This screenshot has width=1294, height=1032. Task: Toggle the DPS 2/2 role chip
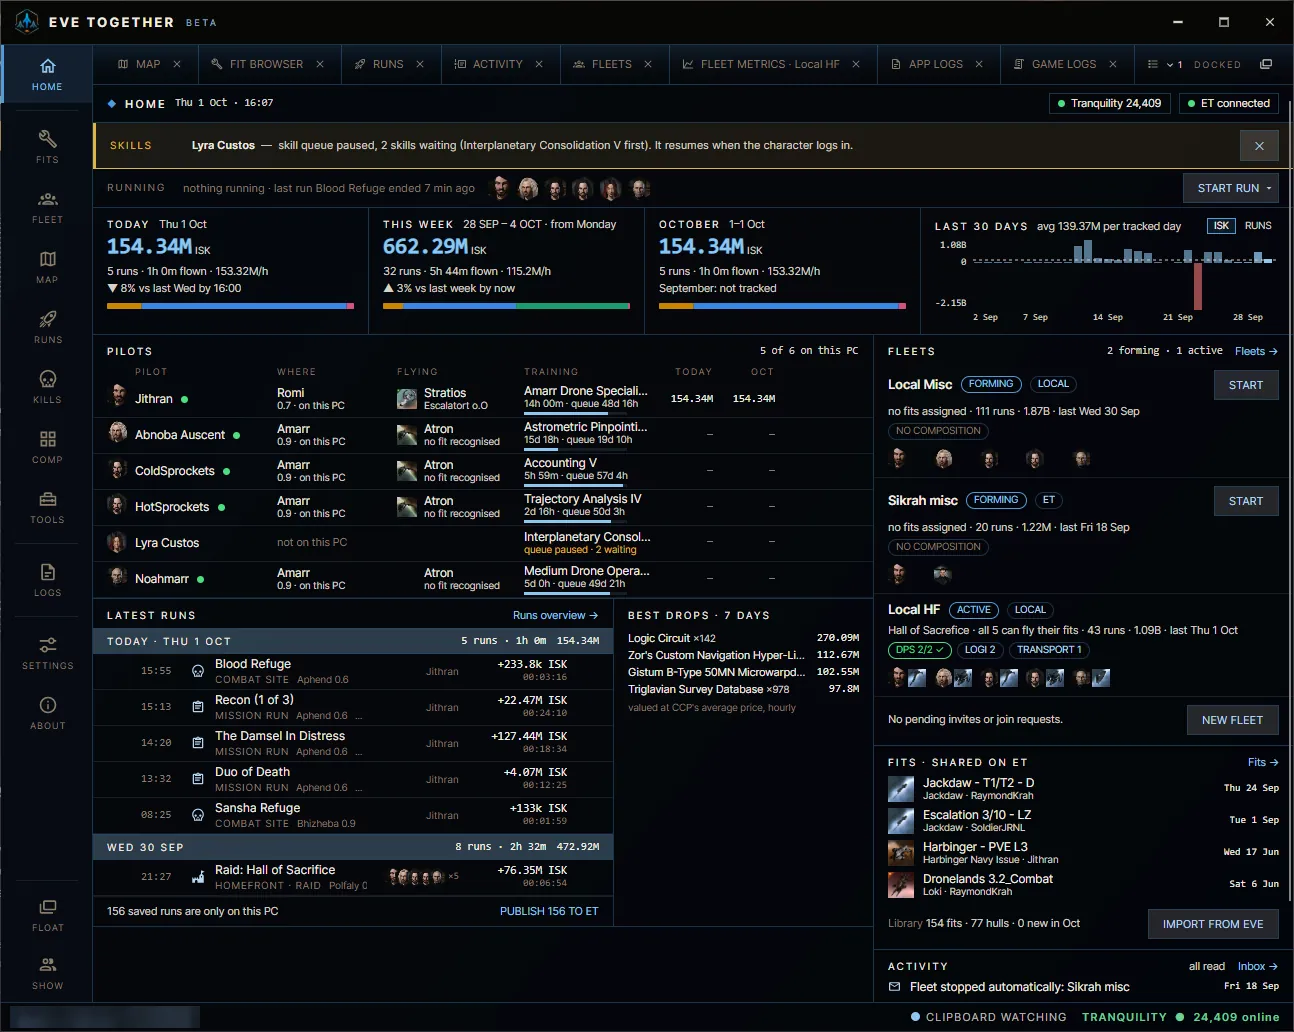point(920,650)
